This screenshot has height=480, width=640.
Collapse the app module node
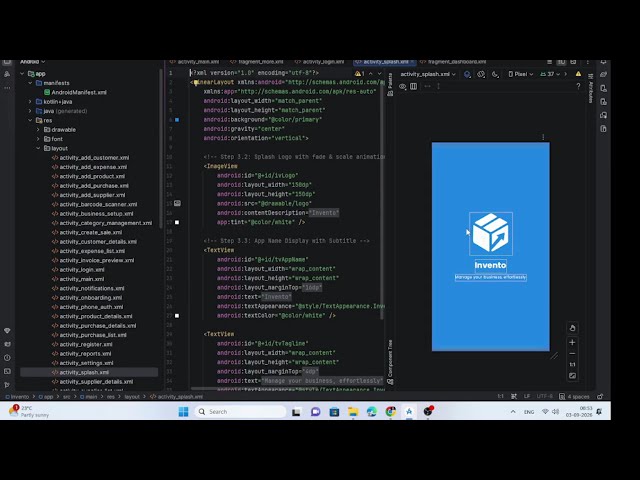click(x=22, y=74)
